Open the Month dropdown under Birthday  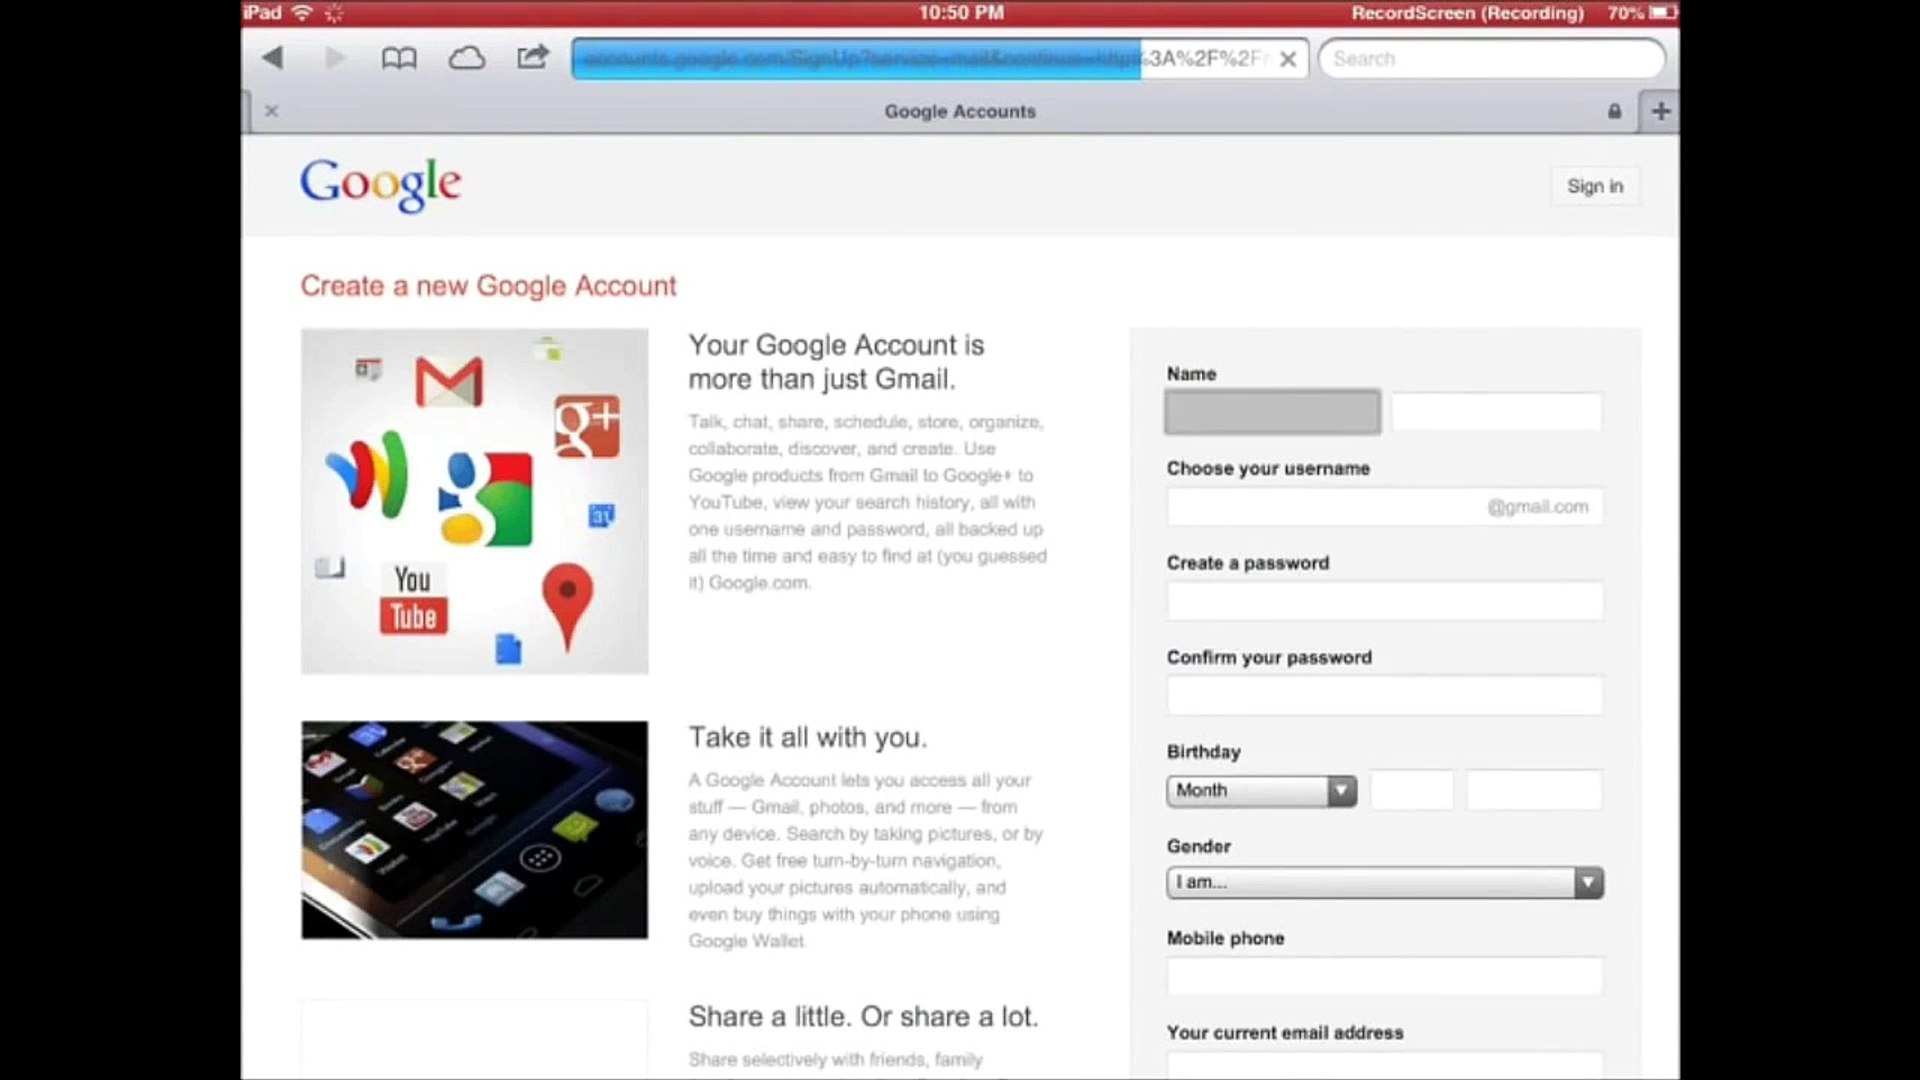[1245, 790]
